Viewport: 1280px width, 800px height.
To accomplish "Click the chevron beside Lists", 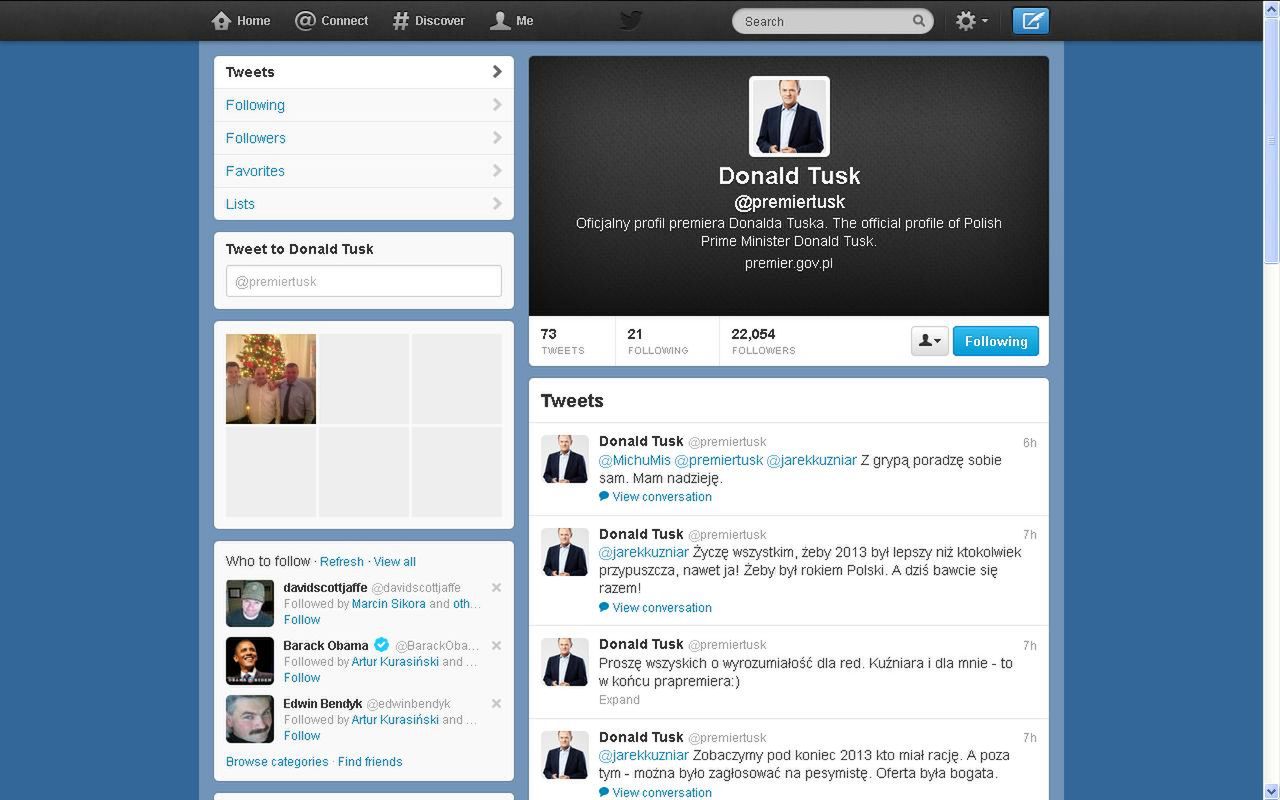I will click(x=497, y=204).
